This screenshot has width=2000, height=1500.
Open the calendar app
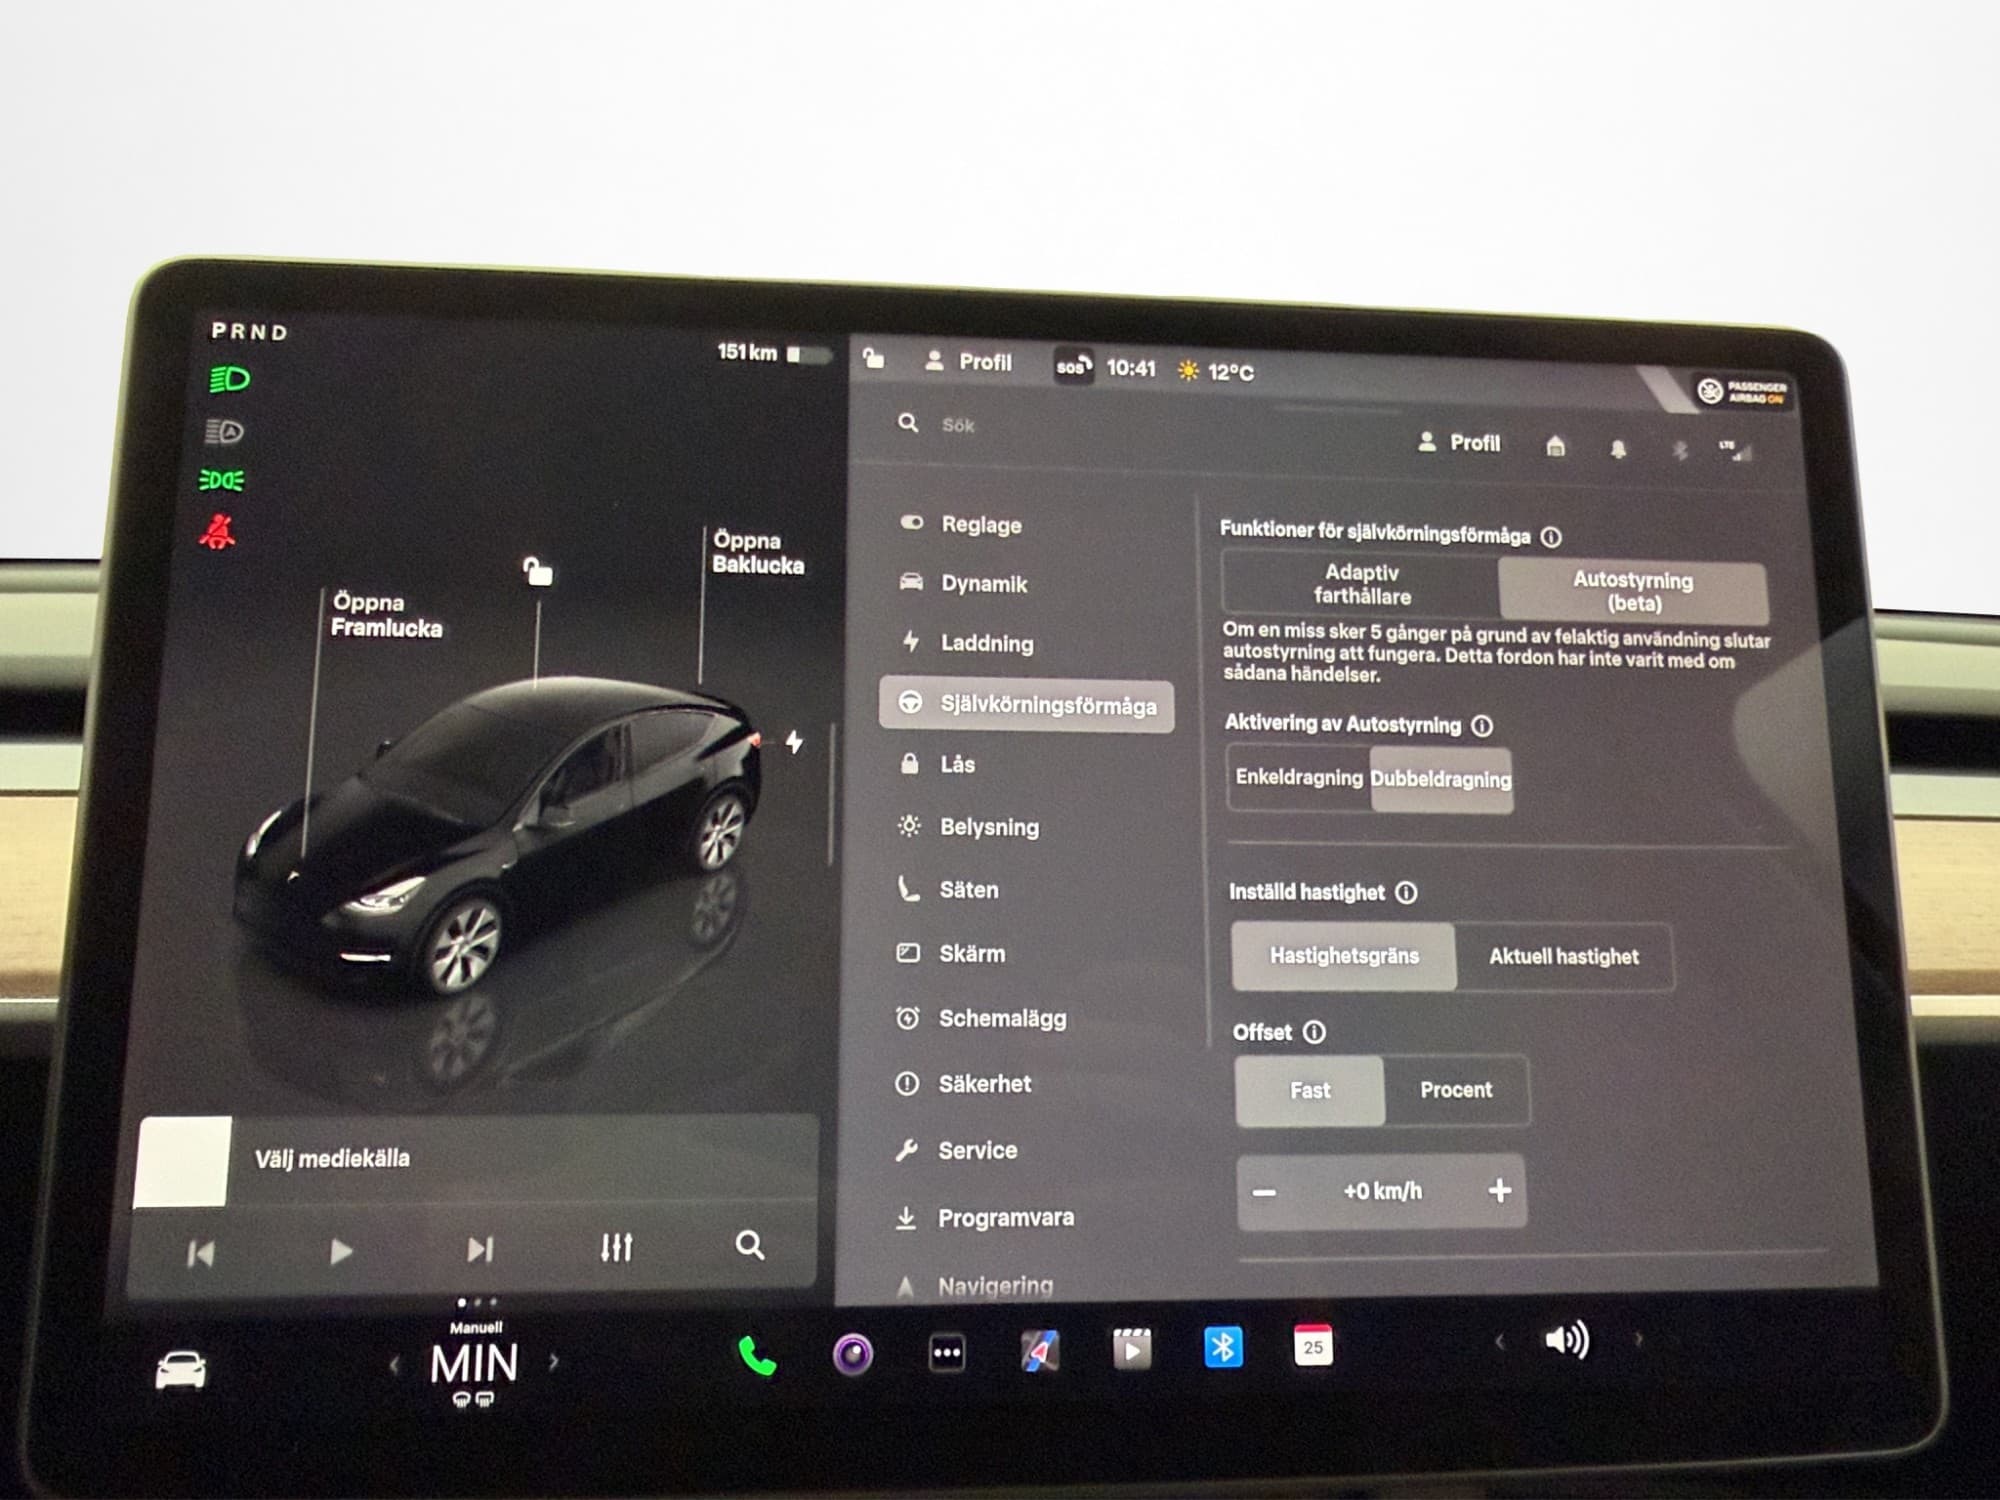[1312, 1346]
